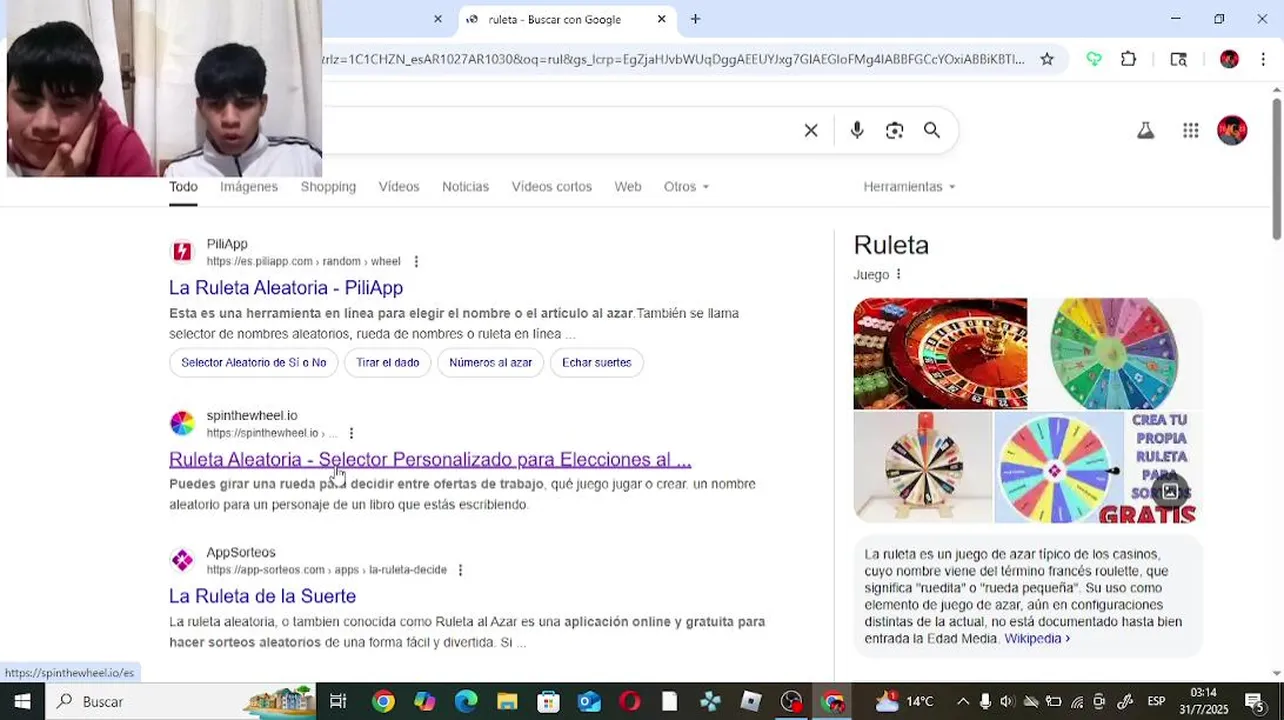Open Outlook from the taskbar
Screen dimensions: 1284x720
point(589,701)
